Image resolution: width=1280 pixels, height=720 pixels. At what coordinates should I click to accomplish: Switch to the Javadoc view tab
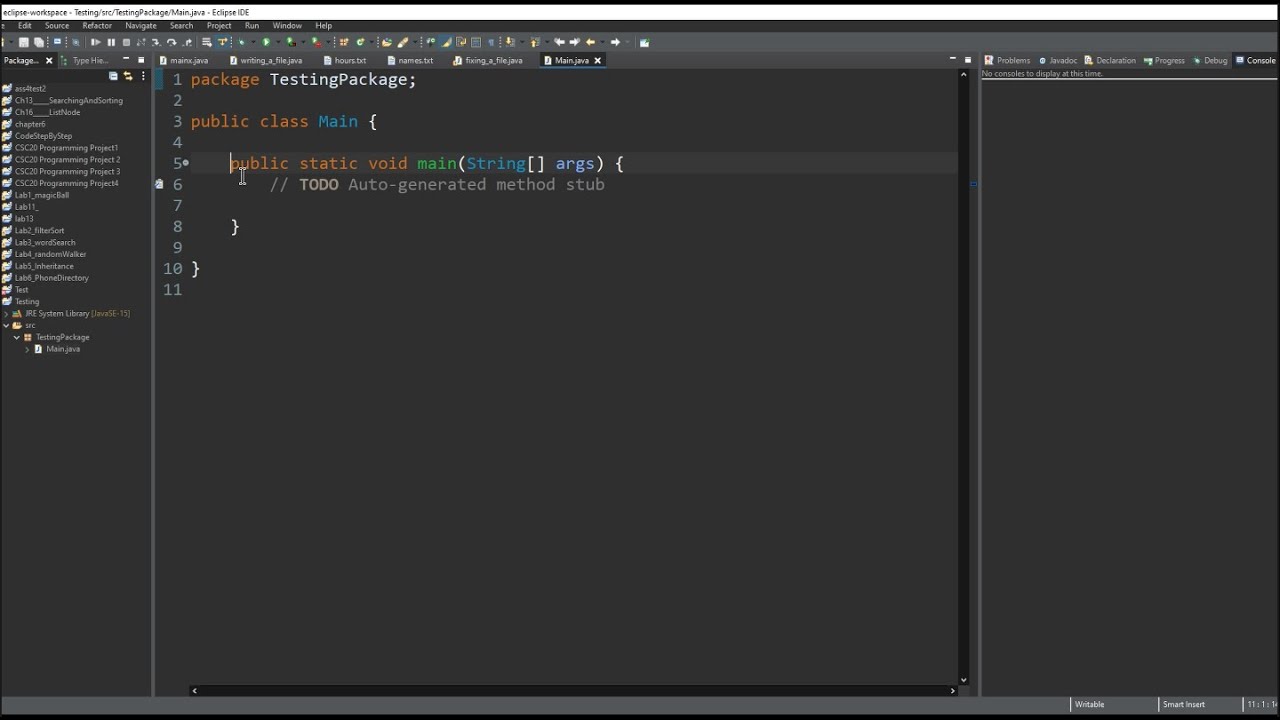coord(1058,61)
